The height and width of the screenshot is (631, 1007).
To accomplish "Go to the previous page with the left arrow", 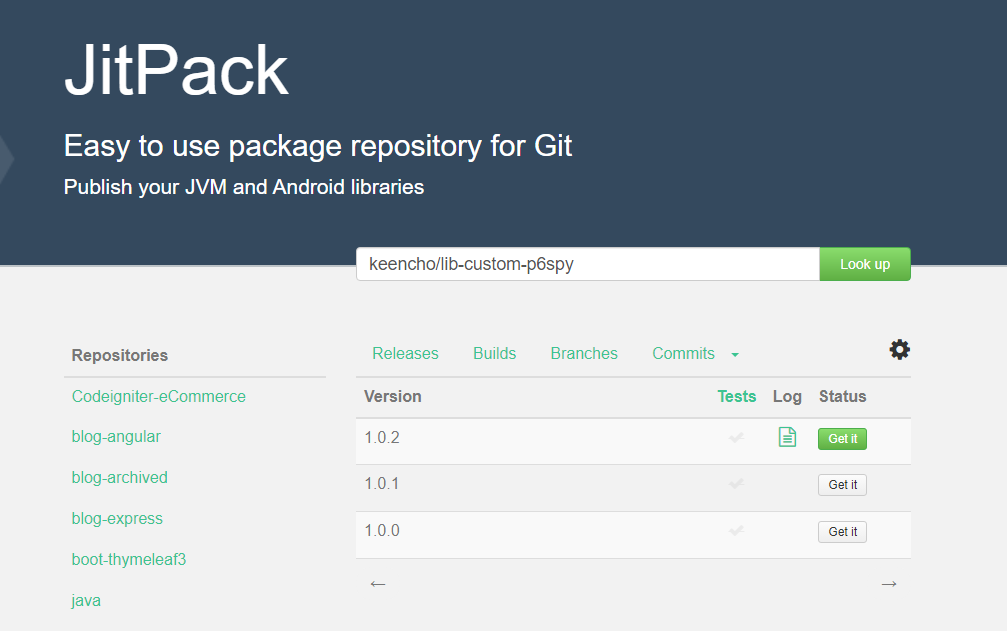I will tap(377, 583).
